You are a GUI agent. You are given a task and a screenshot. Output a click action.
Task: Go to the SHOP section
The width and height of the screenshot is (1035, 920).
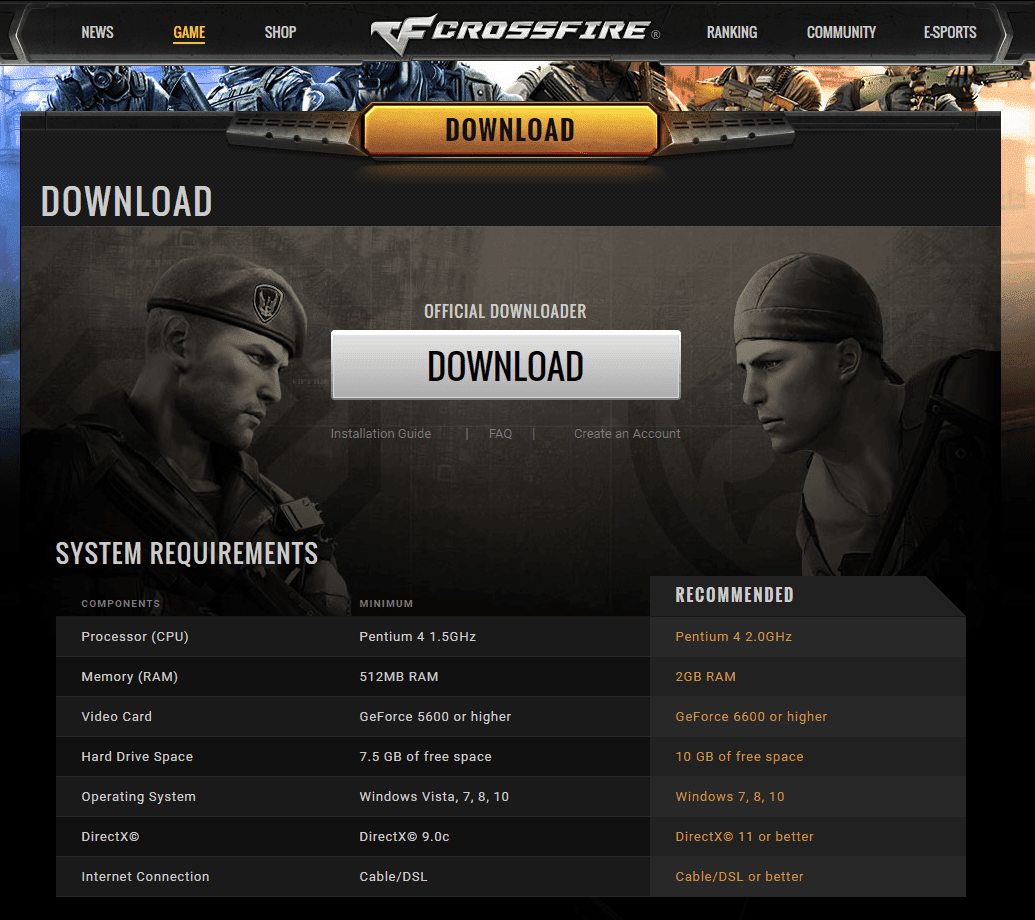coord(280,32)
